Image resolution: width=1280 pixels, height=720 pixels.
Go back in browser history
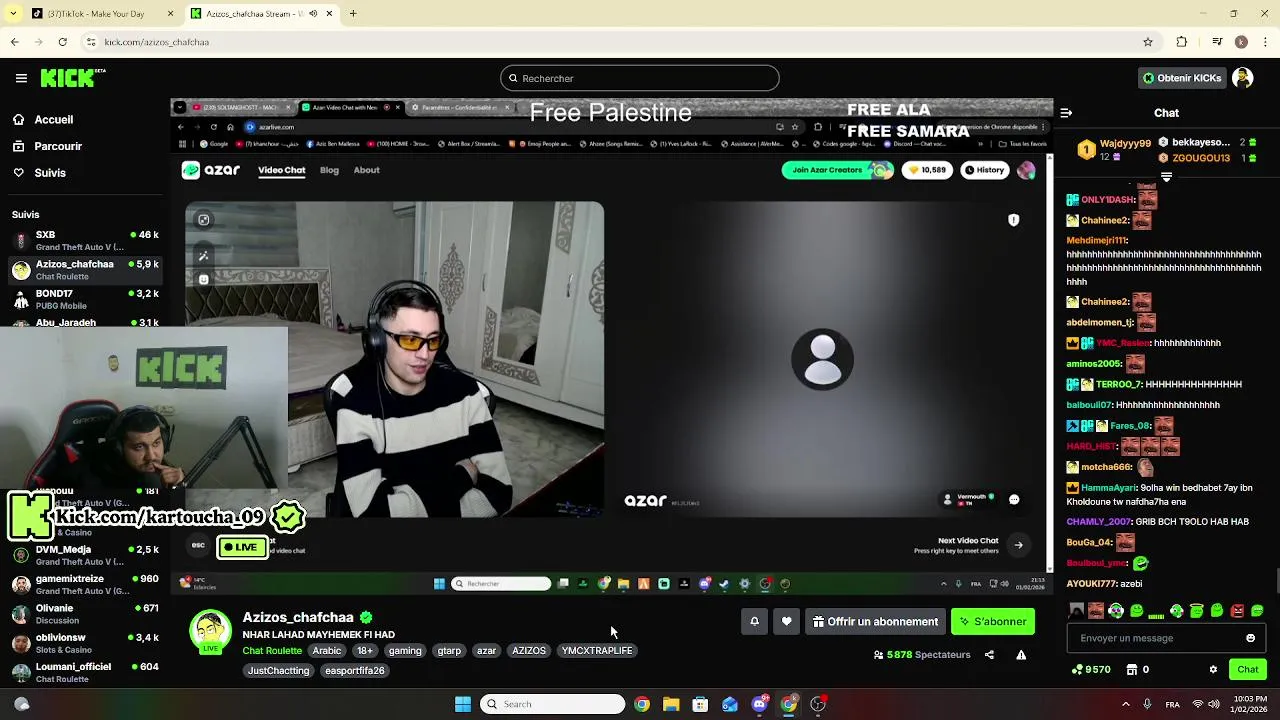(x=14, y=42)
